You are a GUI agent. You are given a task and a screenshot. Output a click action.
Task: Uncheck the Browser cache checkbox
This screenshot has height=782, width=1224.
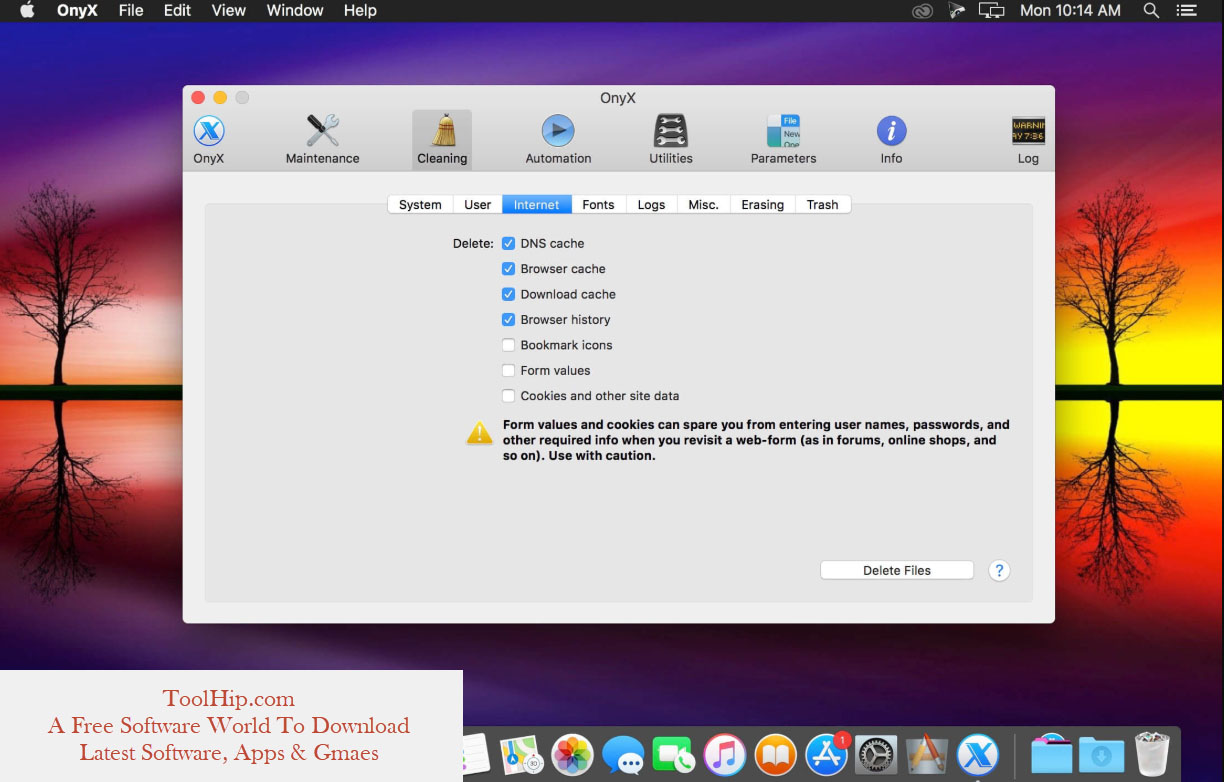click(509, 269)
